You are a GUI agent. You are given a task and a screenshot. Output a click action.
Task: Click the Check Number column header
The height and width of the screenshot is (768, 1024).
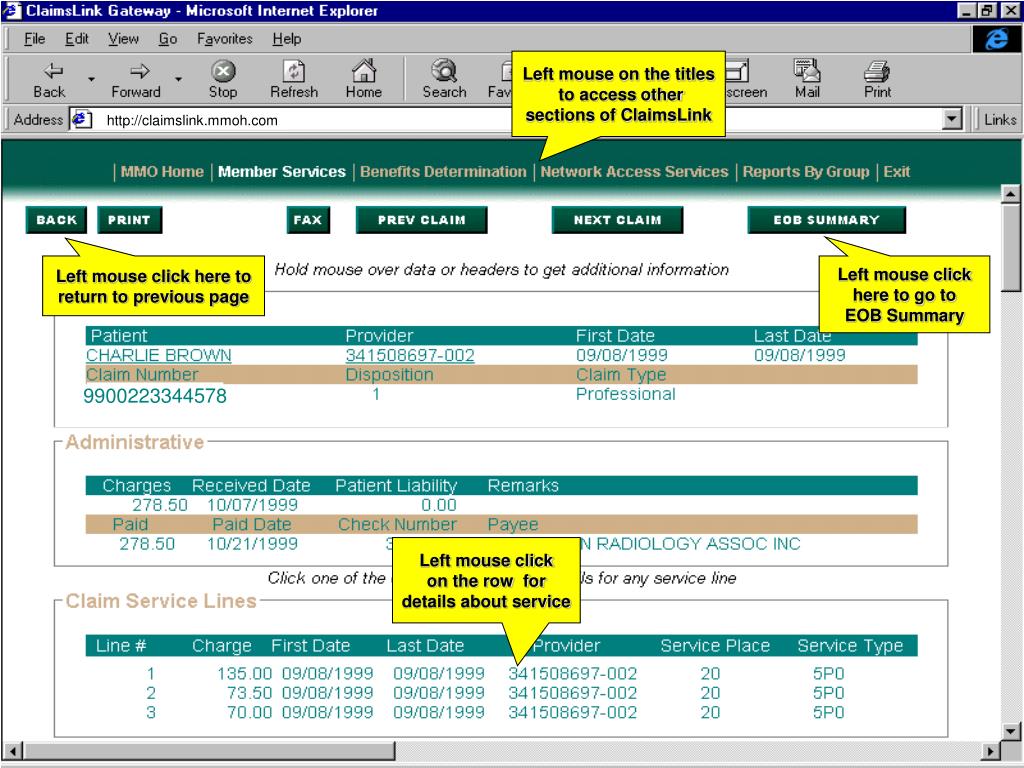point(397,524)
